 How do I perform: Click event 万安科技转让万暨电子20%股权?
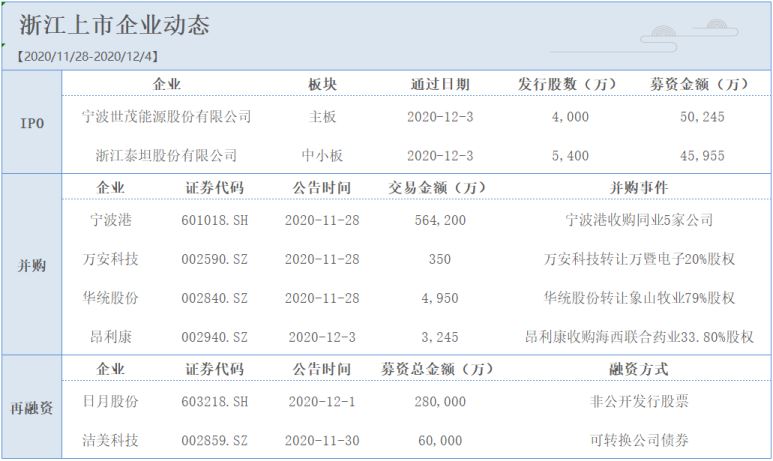click(x=639, y=259)
